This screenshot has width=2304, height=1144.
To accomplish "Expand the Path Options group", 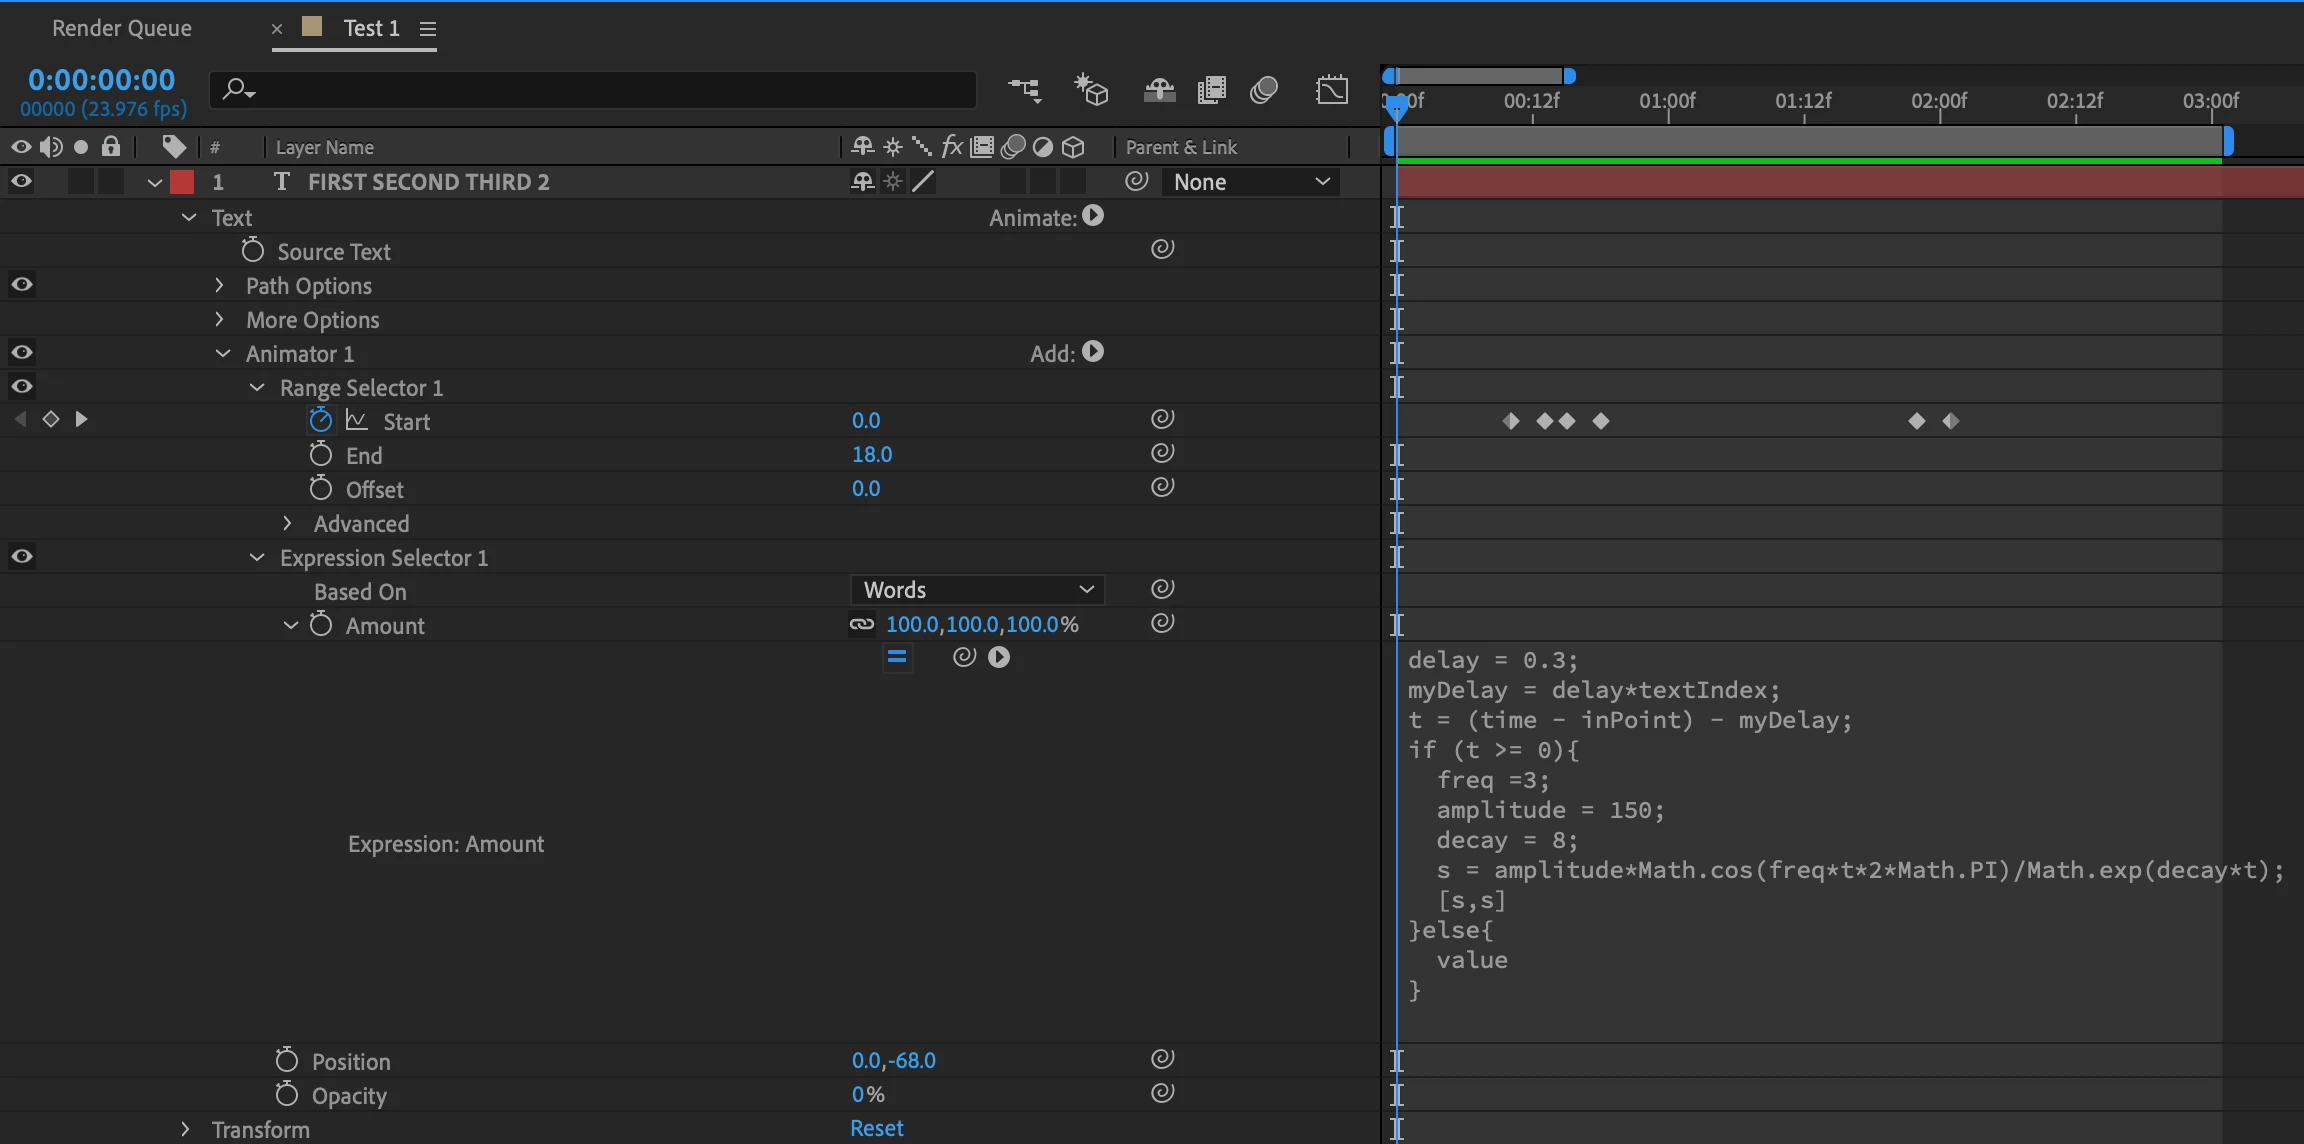I will tap(219, 286).
